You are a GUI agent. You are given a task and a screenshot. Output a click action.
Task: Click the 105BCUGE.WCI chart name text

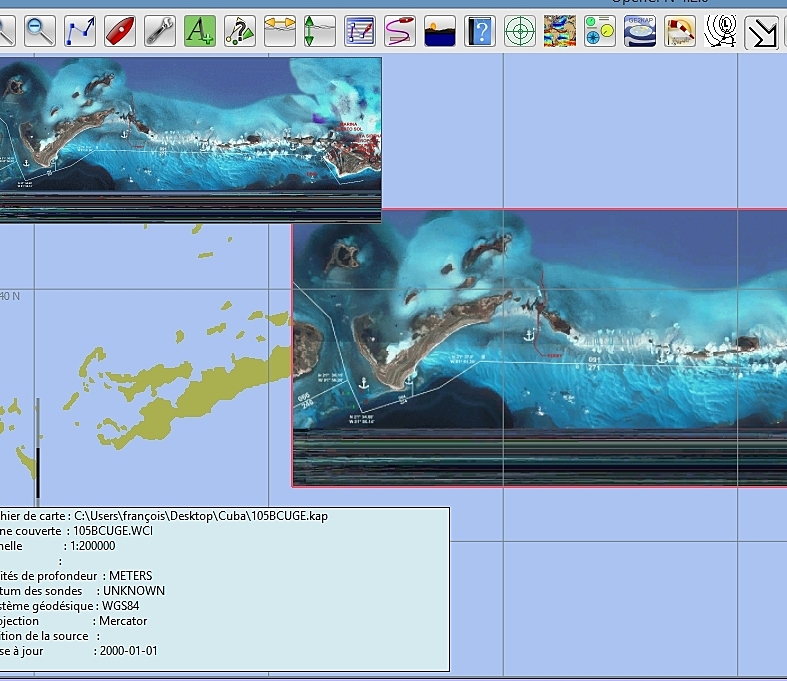(x=113, y=531)
